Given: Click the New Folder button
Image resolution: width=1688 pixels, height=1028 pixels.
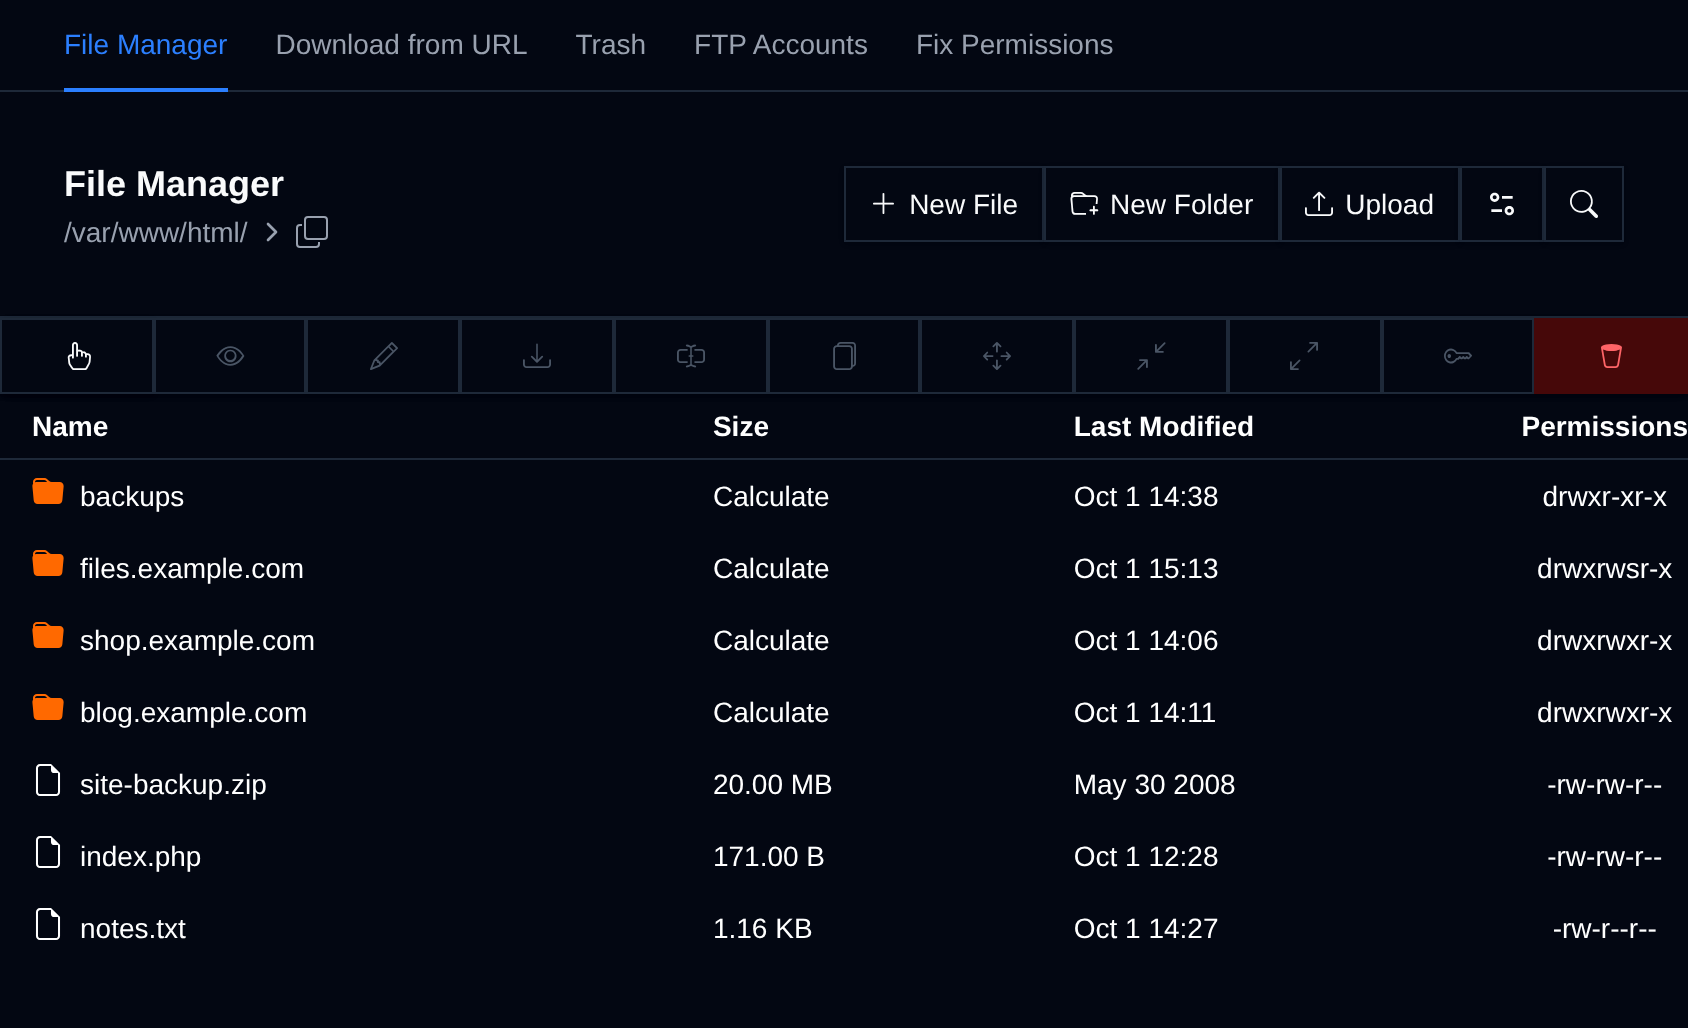Looking at the screenshot, I should [x=1162, y=204].
